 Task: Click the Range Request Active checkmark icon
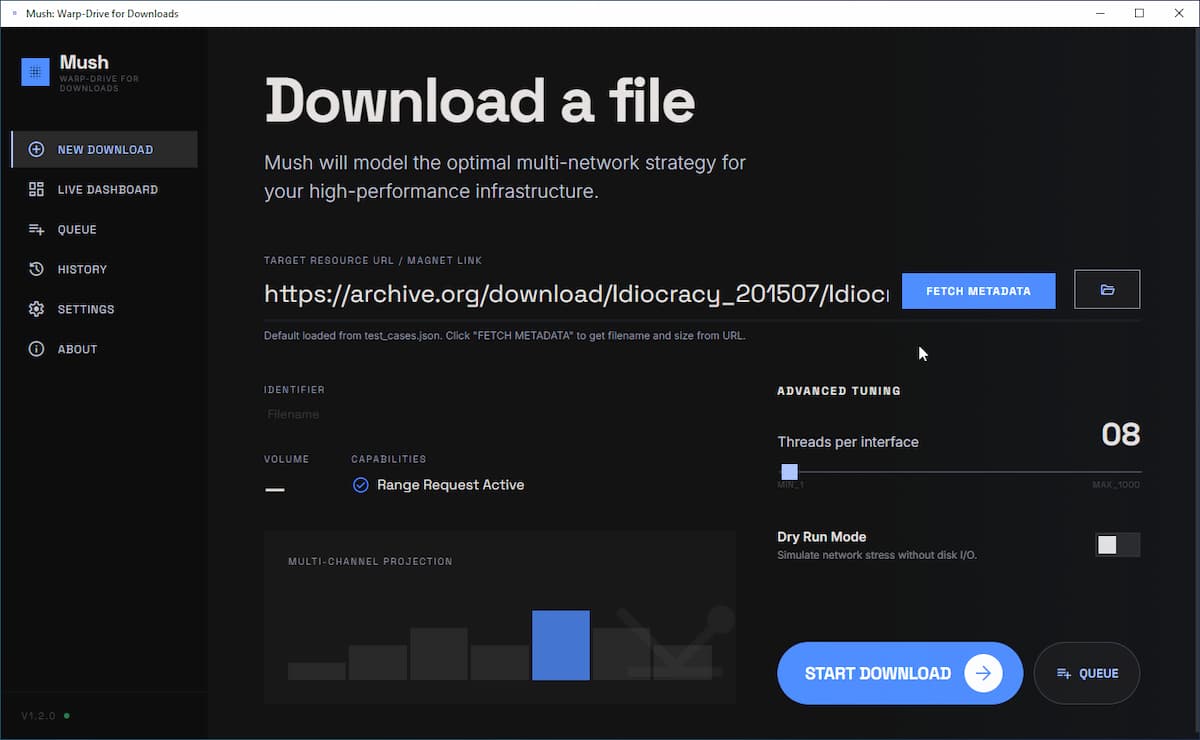[x=361, y=485]
